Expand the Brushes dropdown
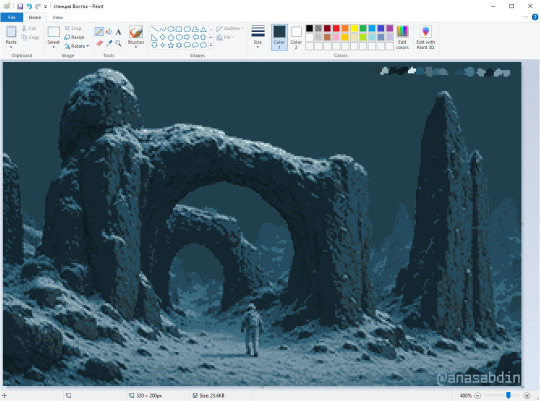This screenshot has height=401, width=540. click(x=136, y=47)
